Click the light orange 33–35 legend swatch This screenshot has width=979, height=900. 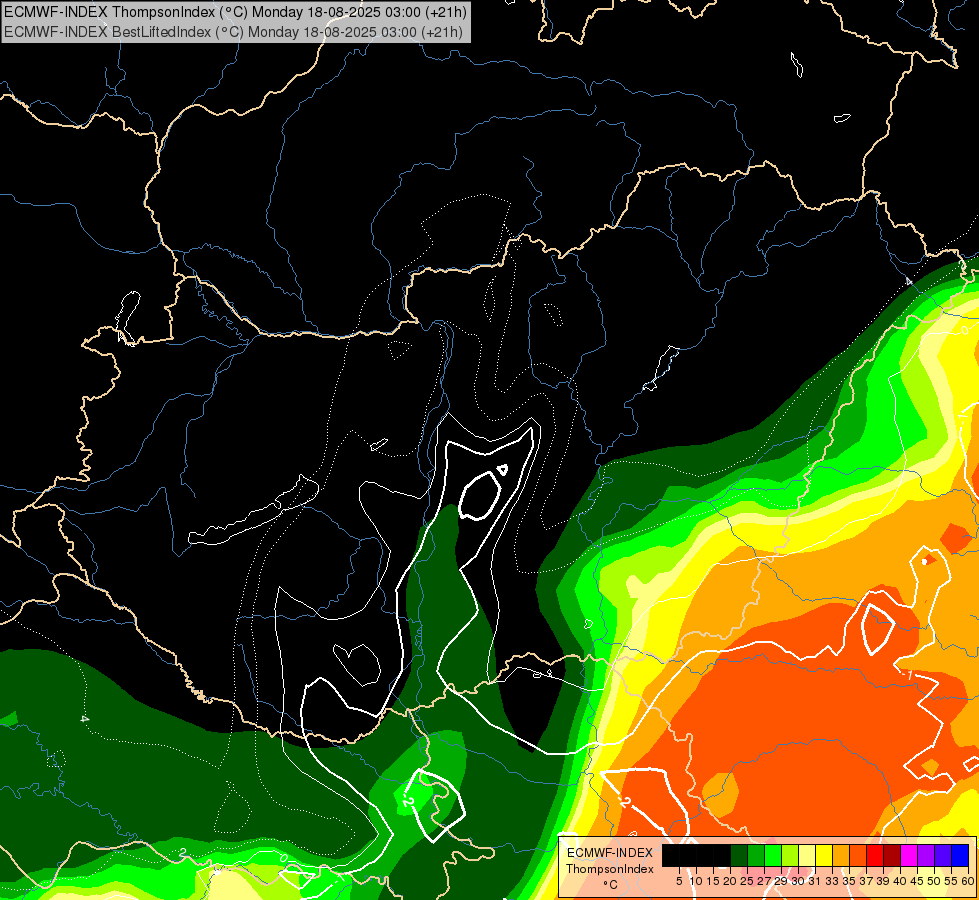(841, 855)
